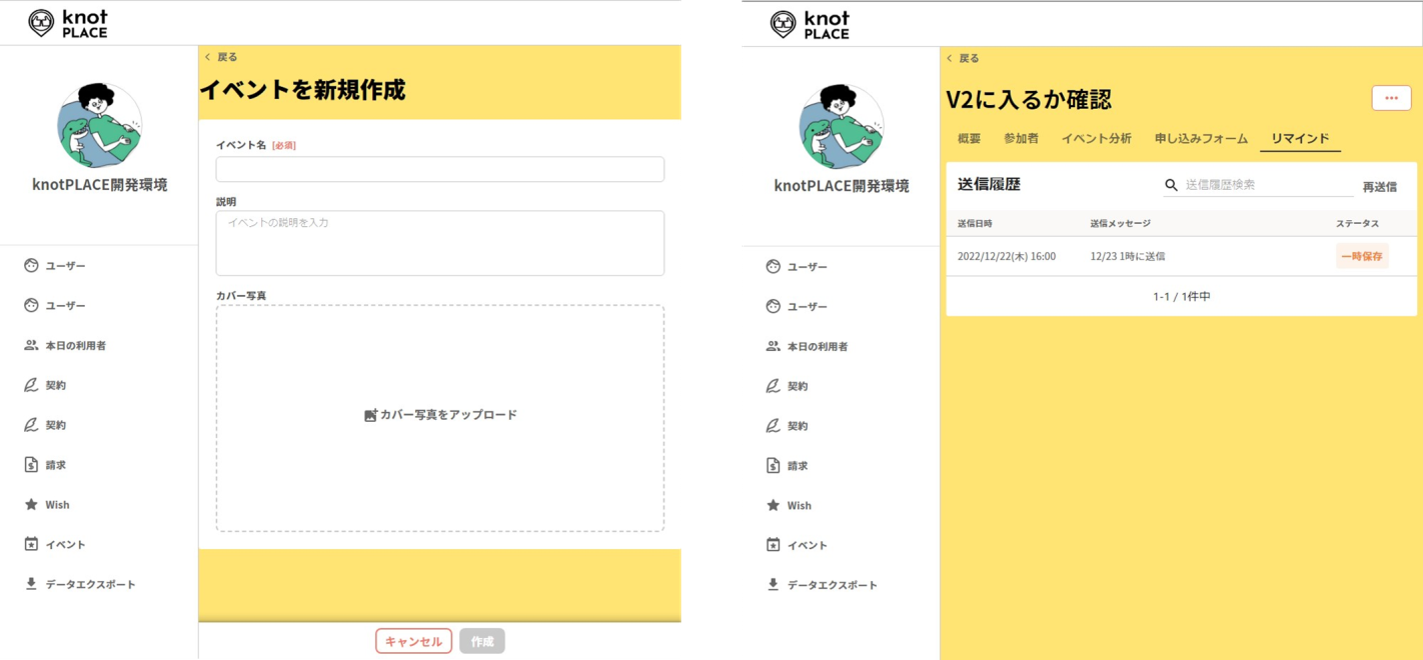
Task: Open the イベント section in the sidebar
Action: coord(60,544)
